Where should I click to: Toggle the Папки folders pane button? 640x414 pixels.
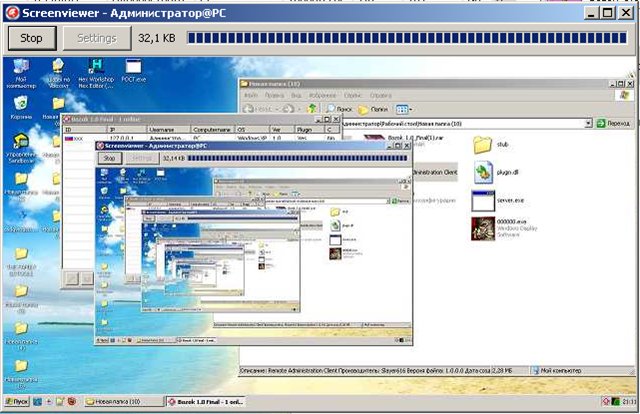[373, 109]
